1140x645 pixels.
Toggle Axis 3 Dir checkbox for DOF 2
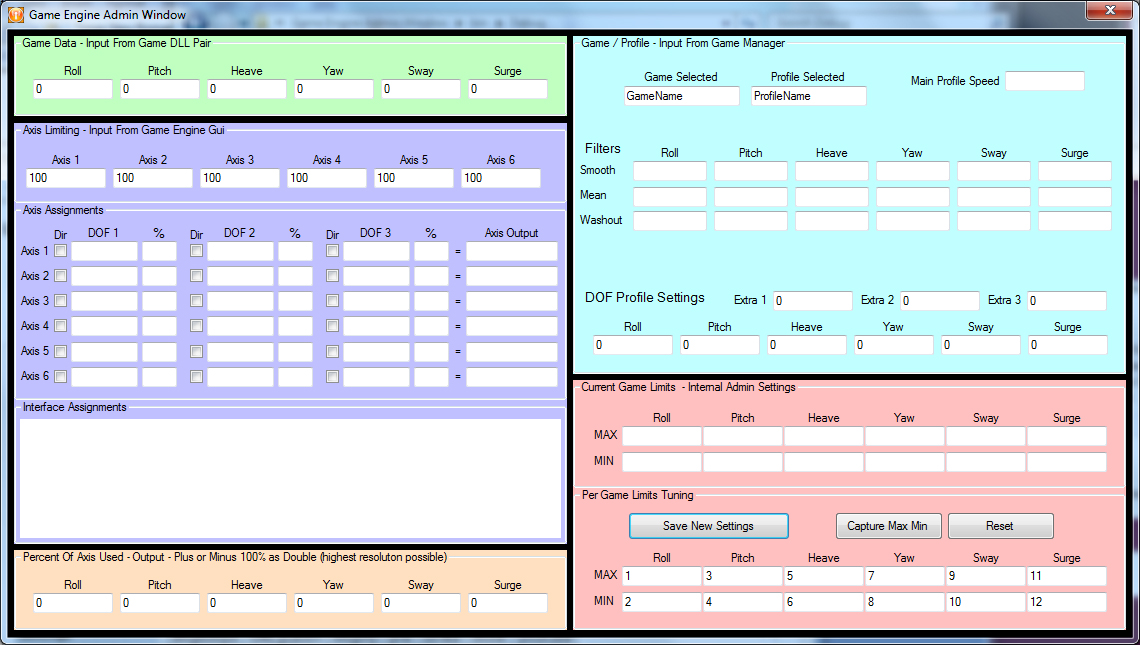coord(196,301)
